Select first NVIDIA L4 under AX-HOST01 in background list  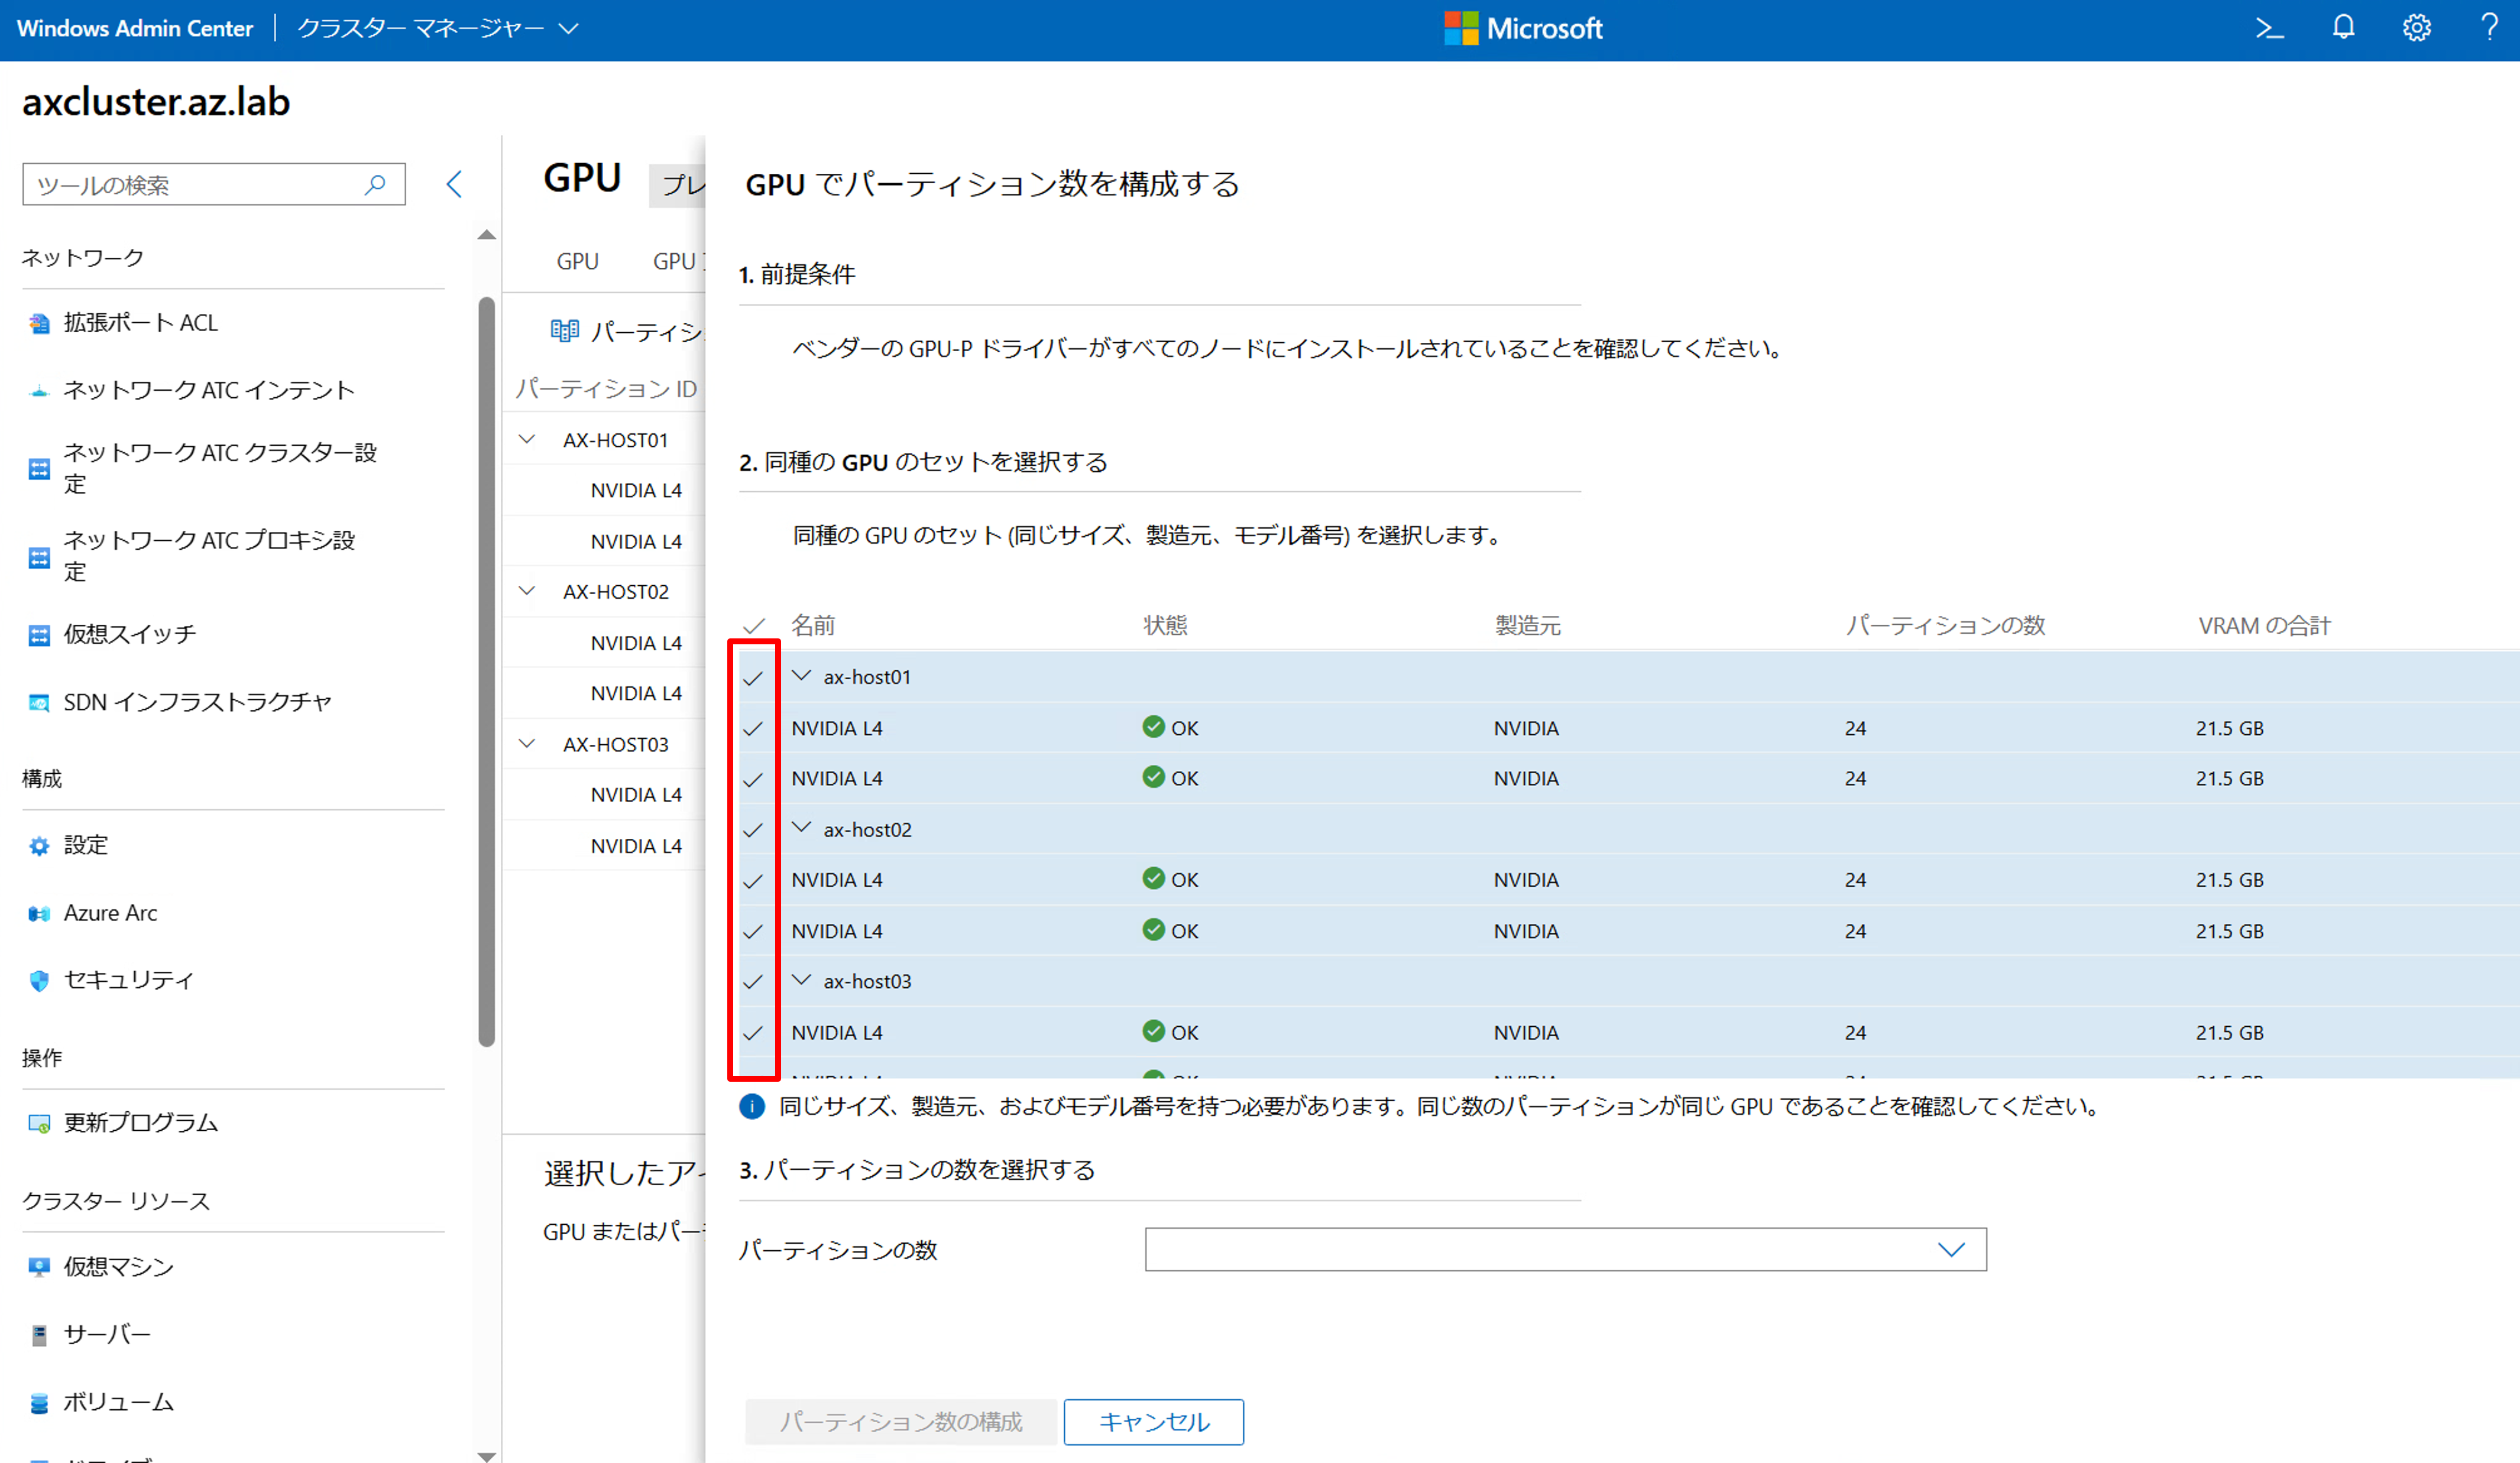click(636, 490)
